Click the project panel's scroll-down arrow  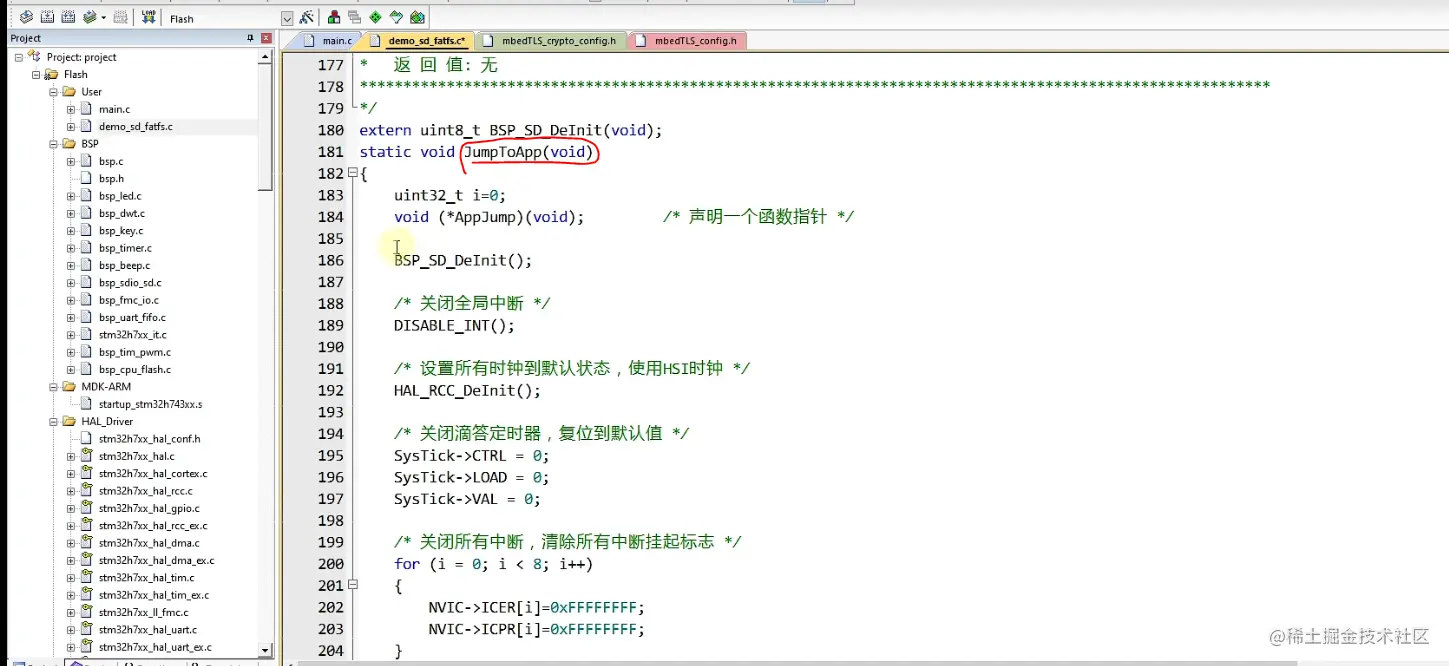pos(265,649)
